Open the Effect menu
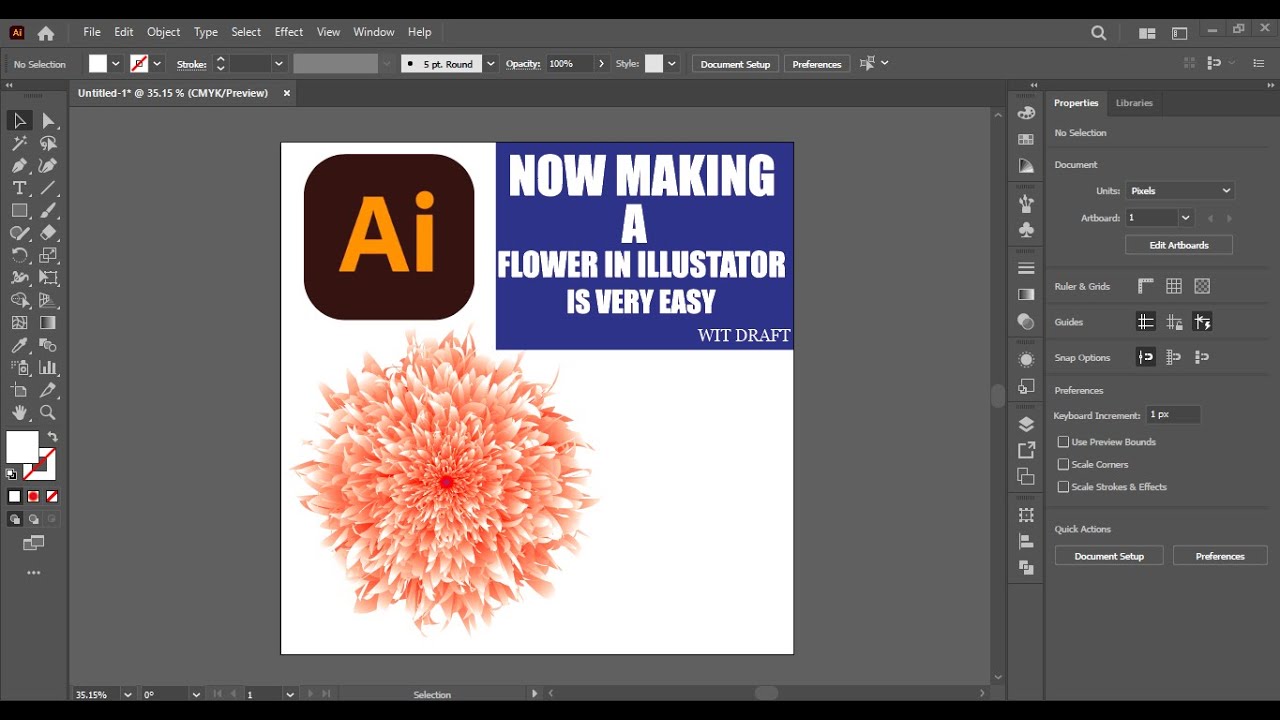The width and height of the screenshot is (1280, 720). pyautogui.click(x=288, y=32)
